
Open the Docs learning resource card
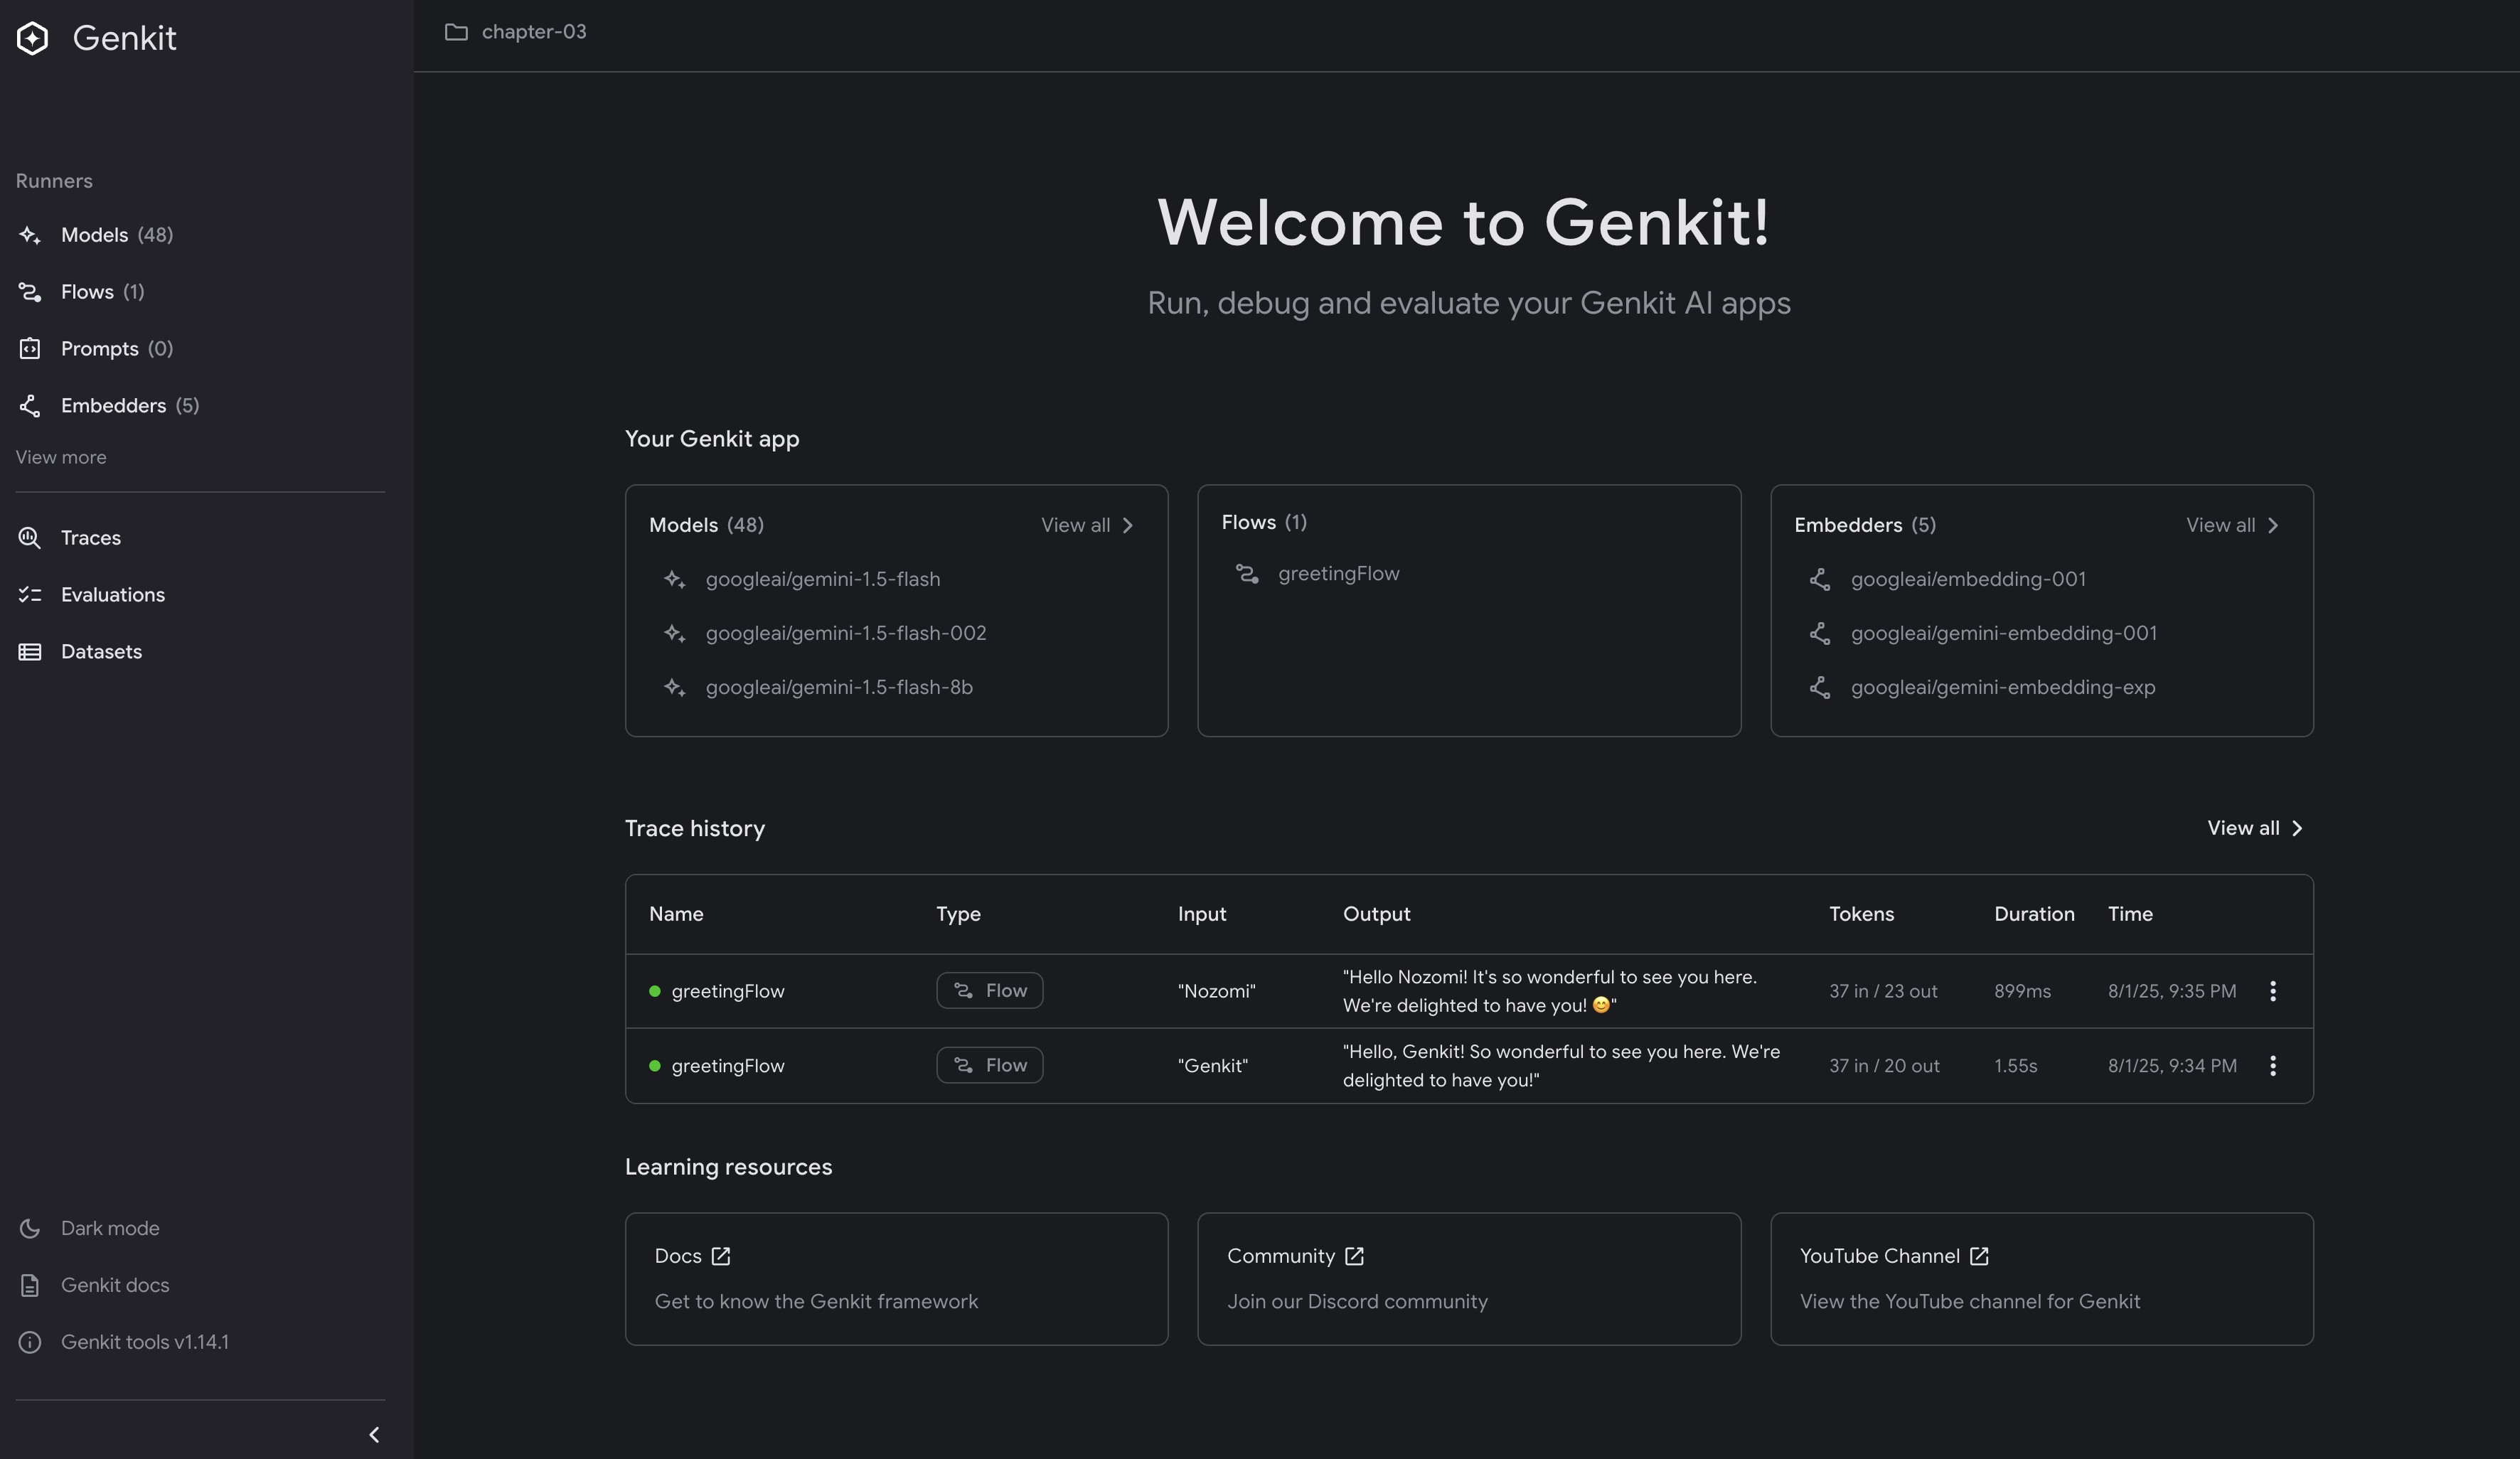point(897,1280)
